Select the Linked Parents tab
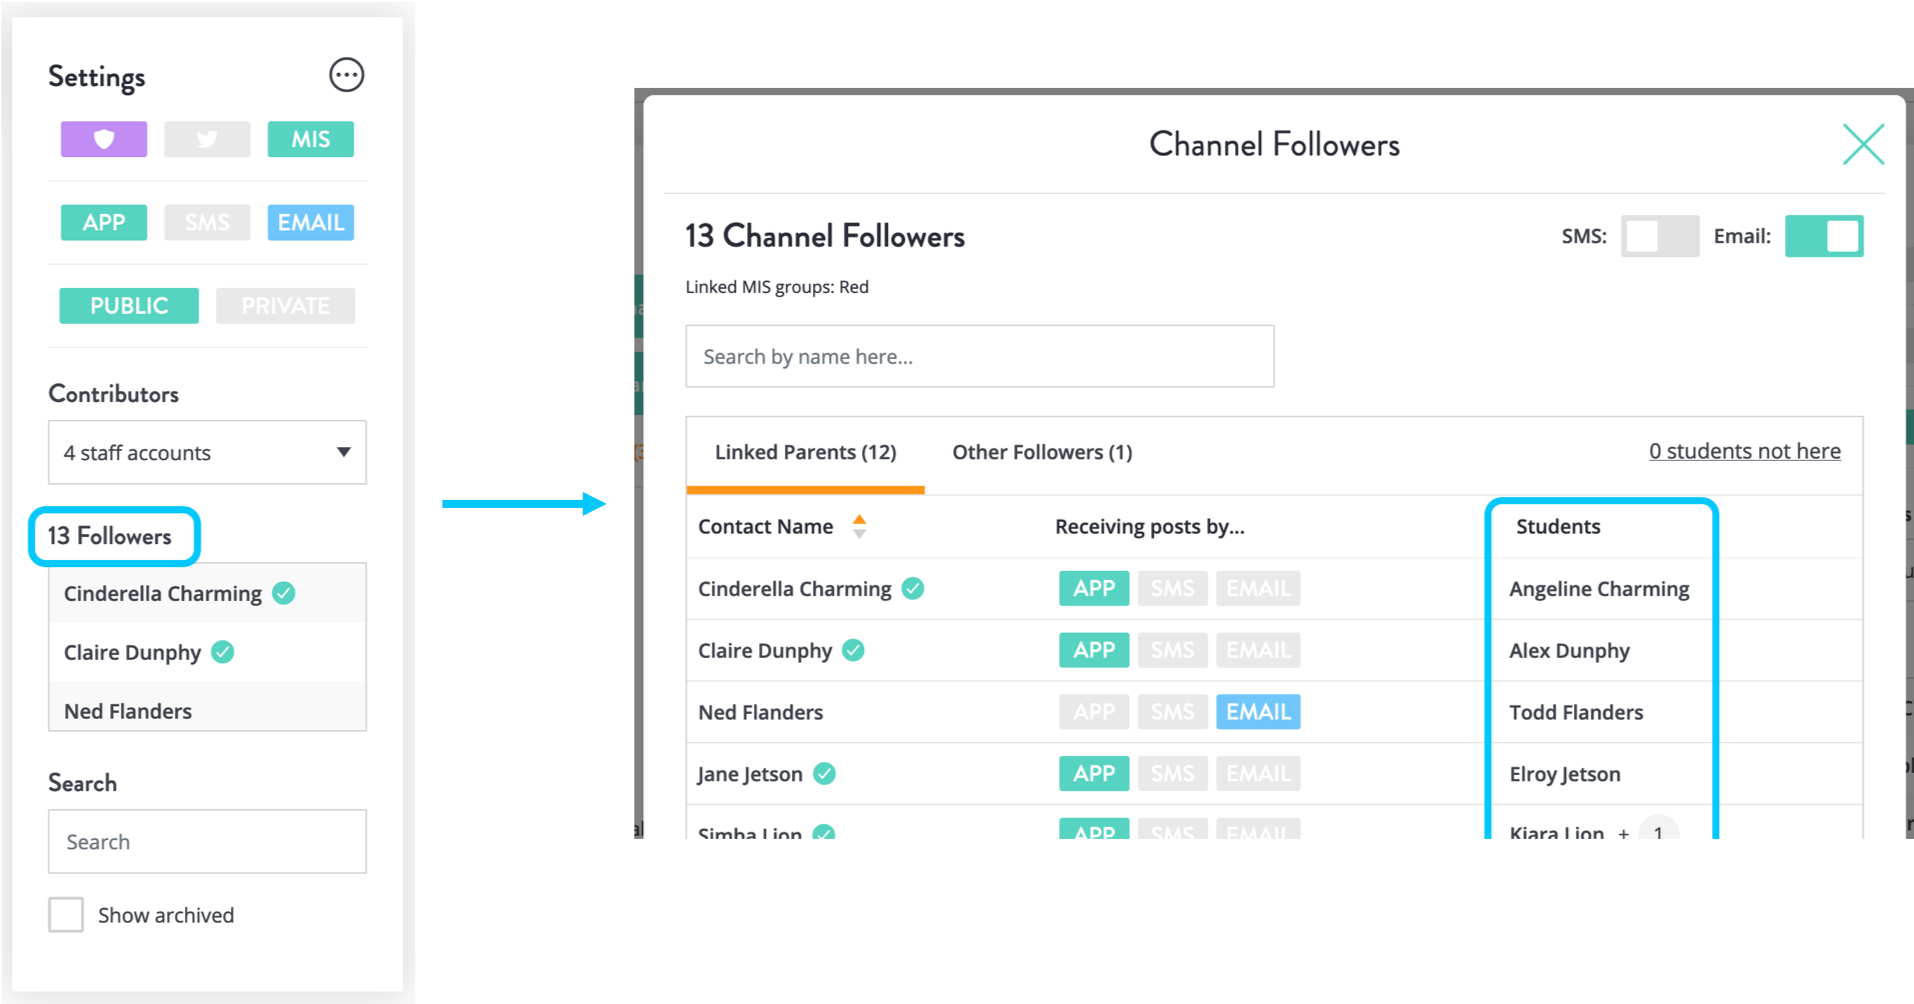 click(x=805, y=452)
